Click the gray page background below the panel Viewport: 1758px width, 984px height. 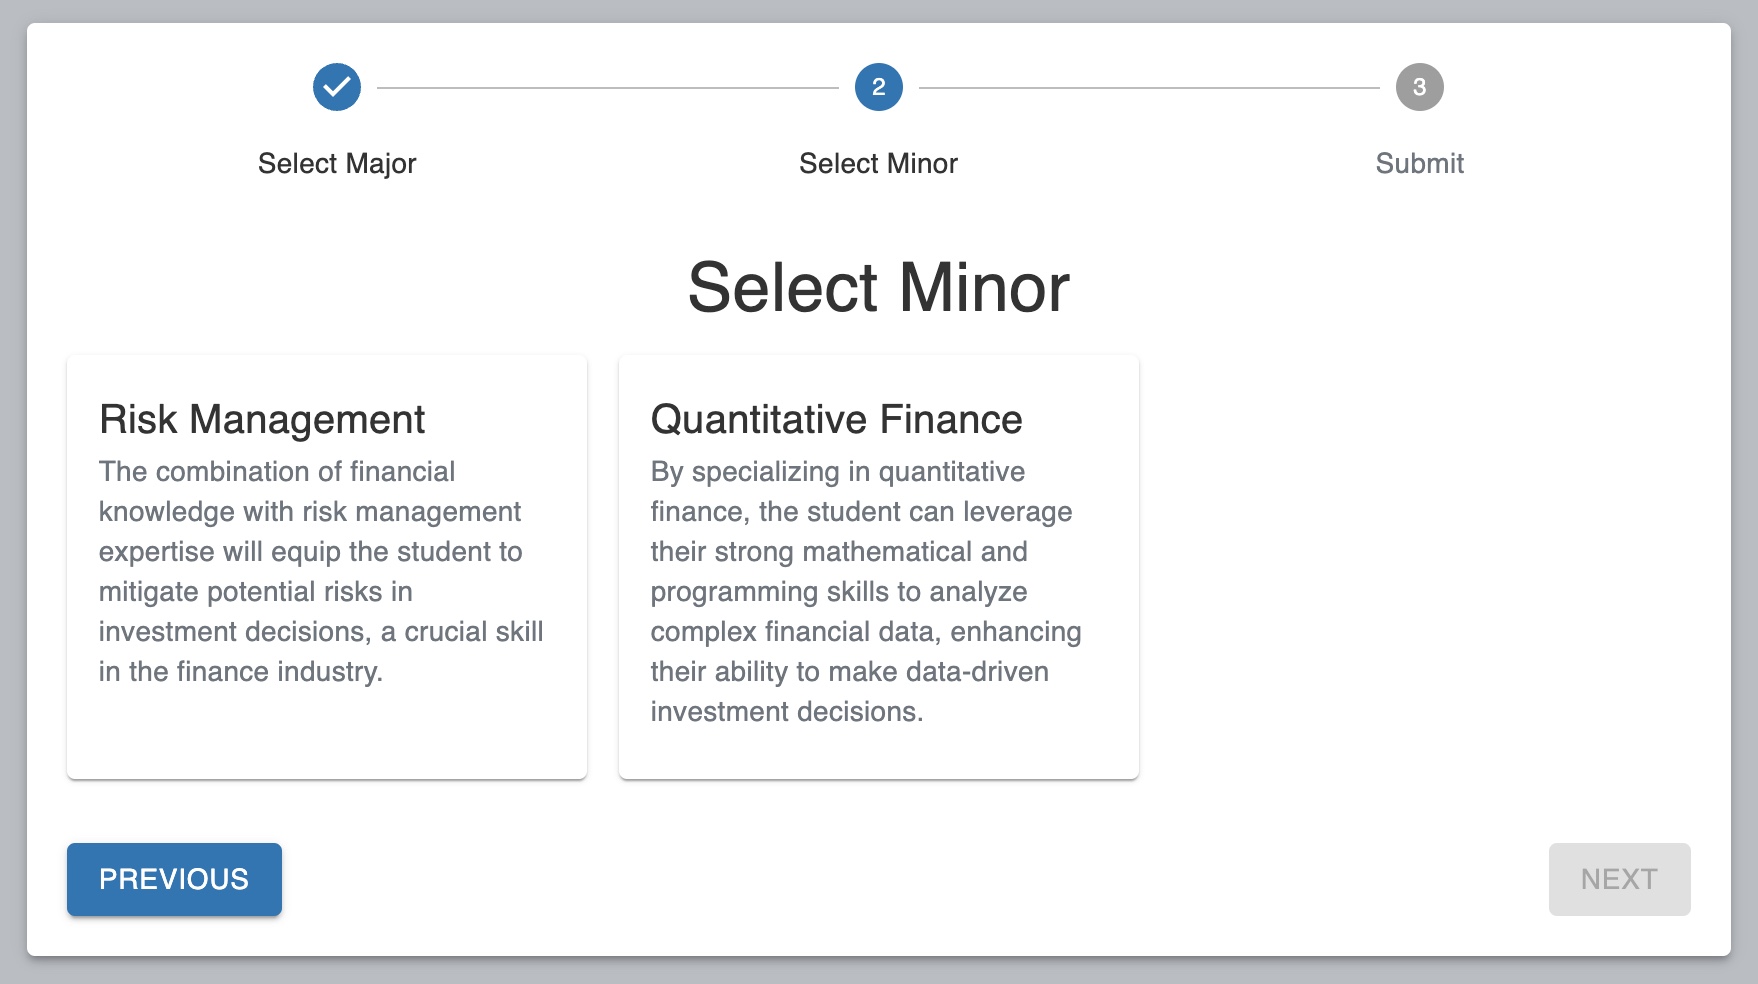[878, 971]
